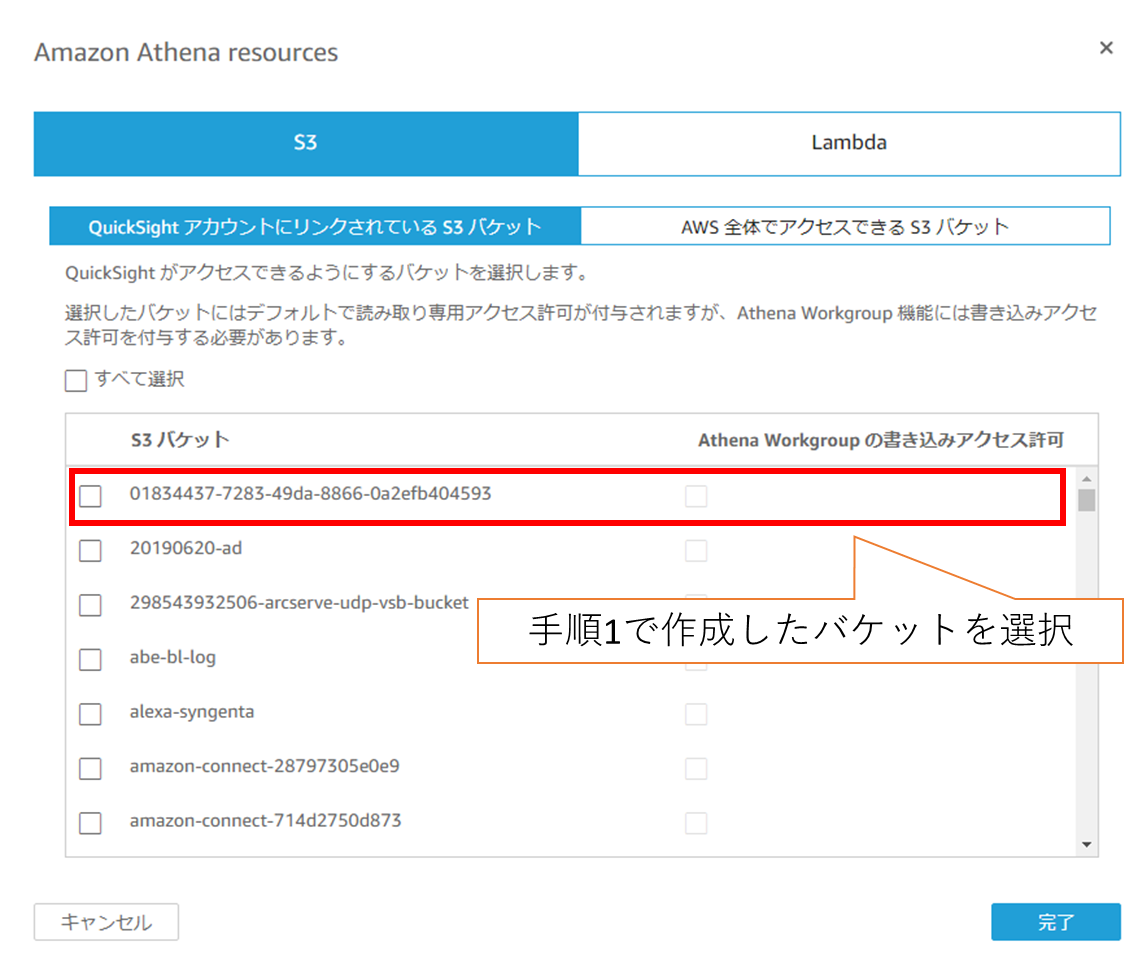
Task: Check the abe-bl-log bucket checkbox
Action: coord(90,659)
